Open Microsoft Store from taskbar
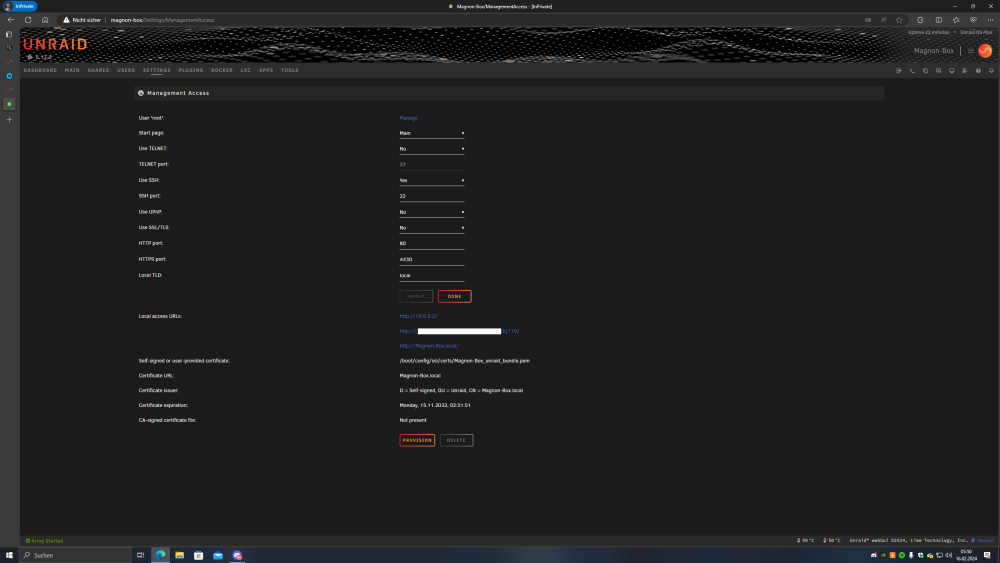Screen dimensions: 1000x563 pos(199,555)
